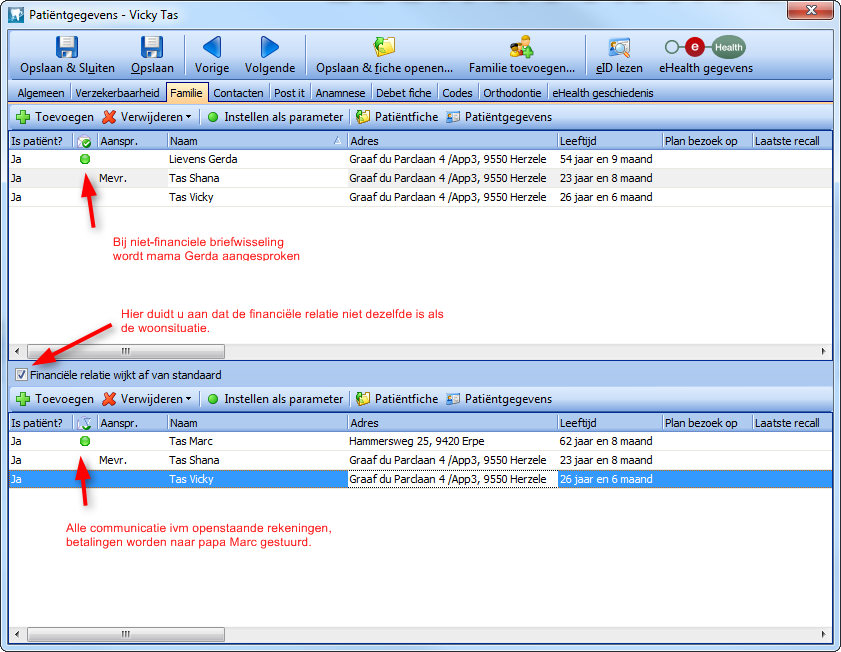Image resolution: width=841 pixels, height=652 pixels.
Task: Switch to the Verzekerbaarheid tab
Action: [117, 93]
